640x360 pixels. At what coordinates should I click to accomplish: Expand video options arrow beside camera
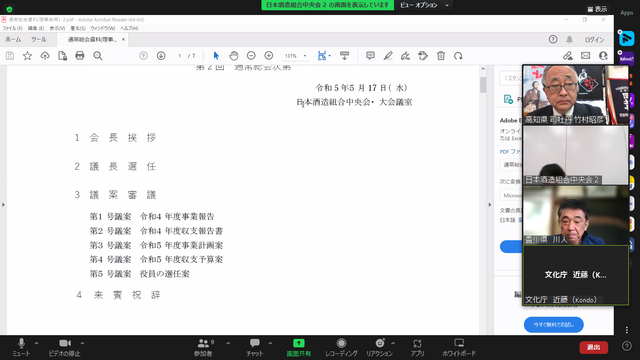pos(82,343)
